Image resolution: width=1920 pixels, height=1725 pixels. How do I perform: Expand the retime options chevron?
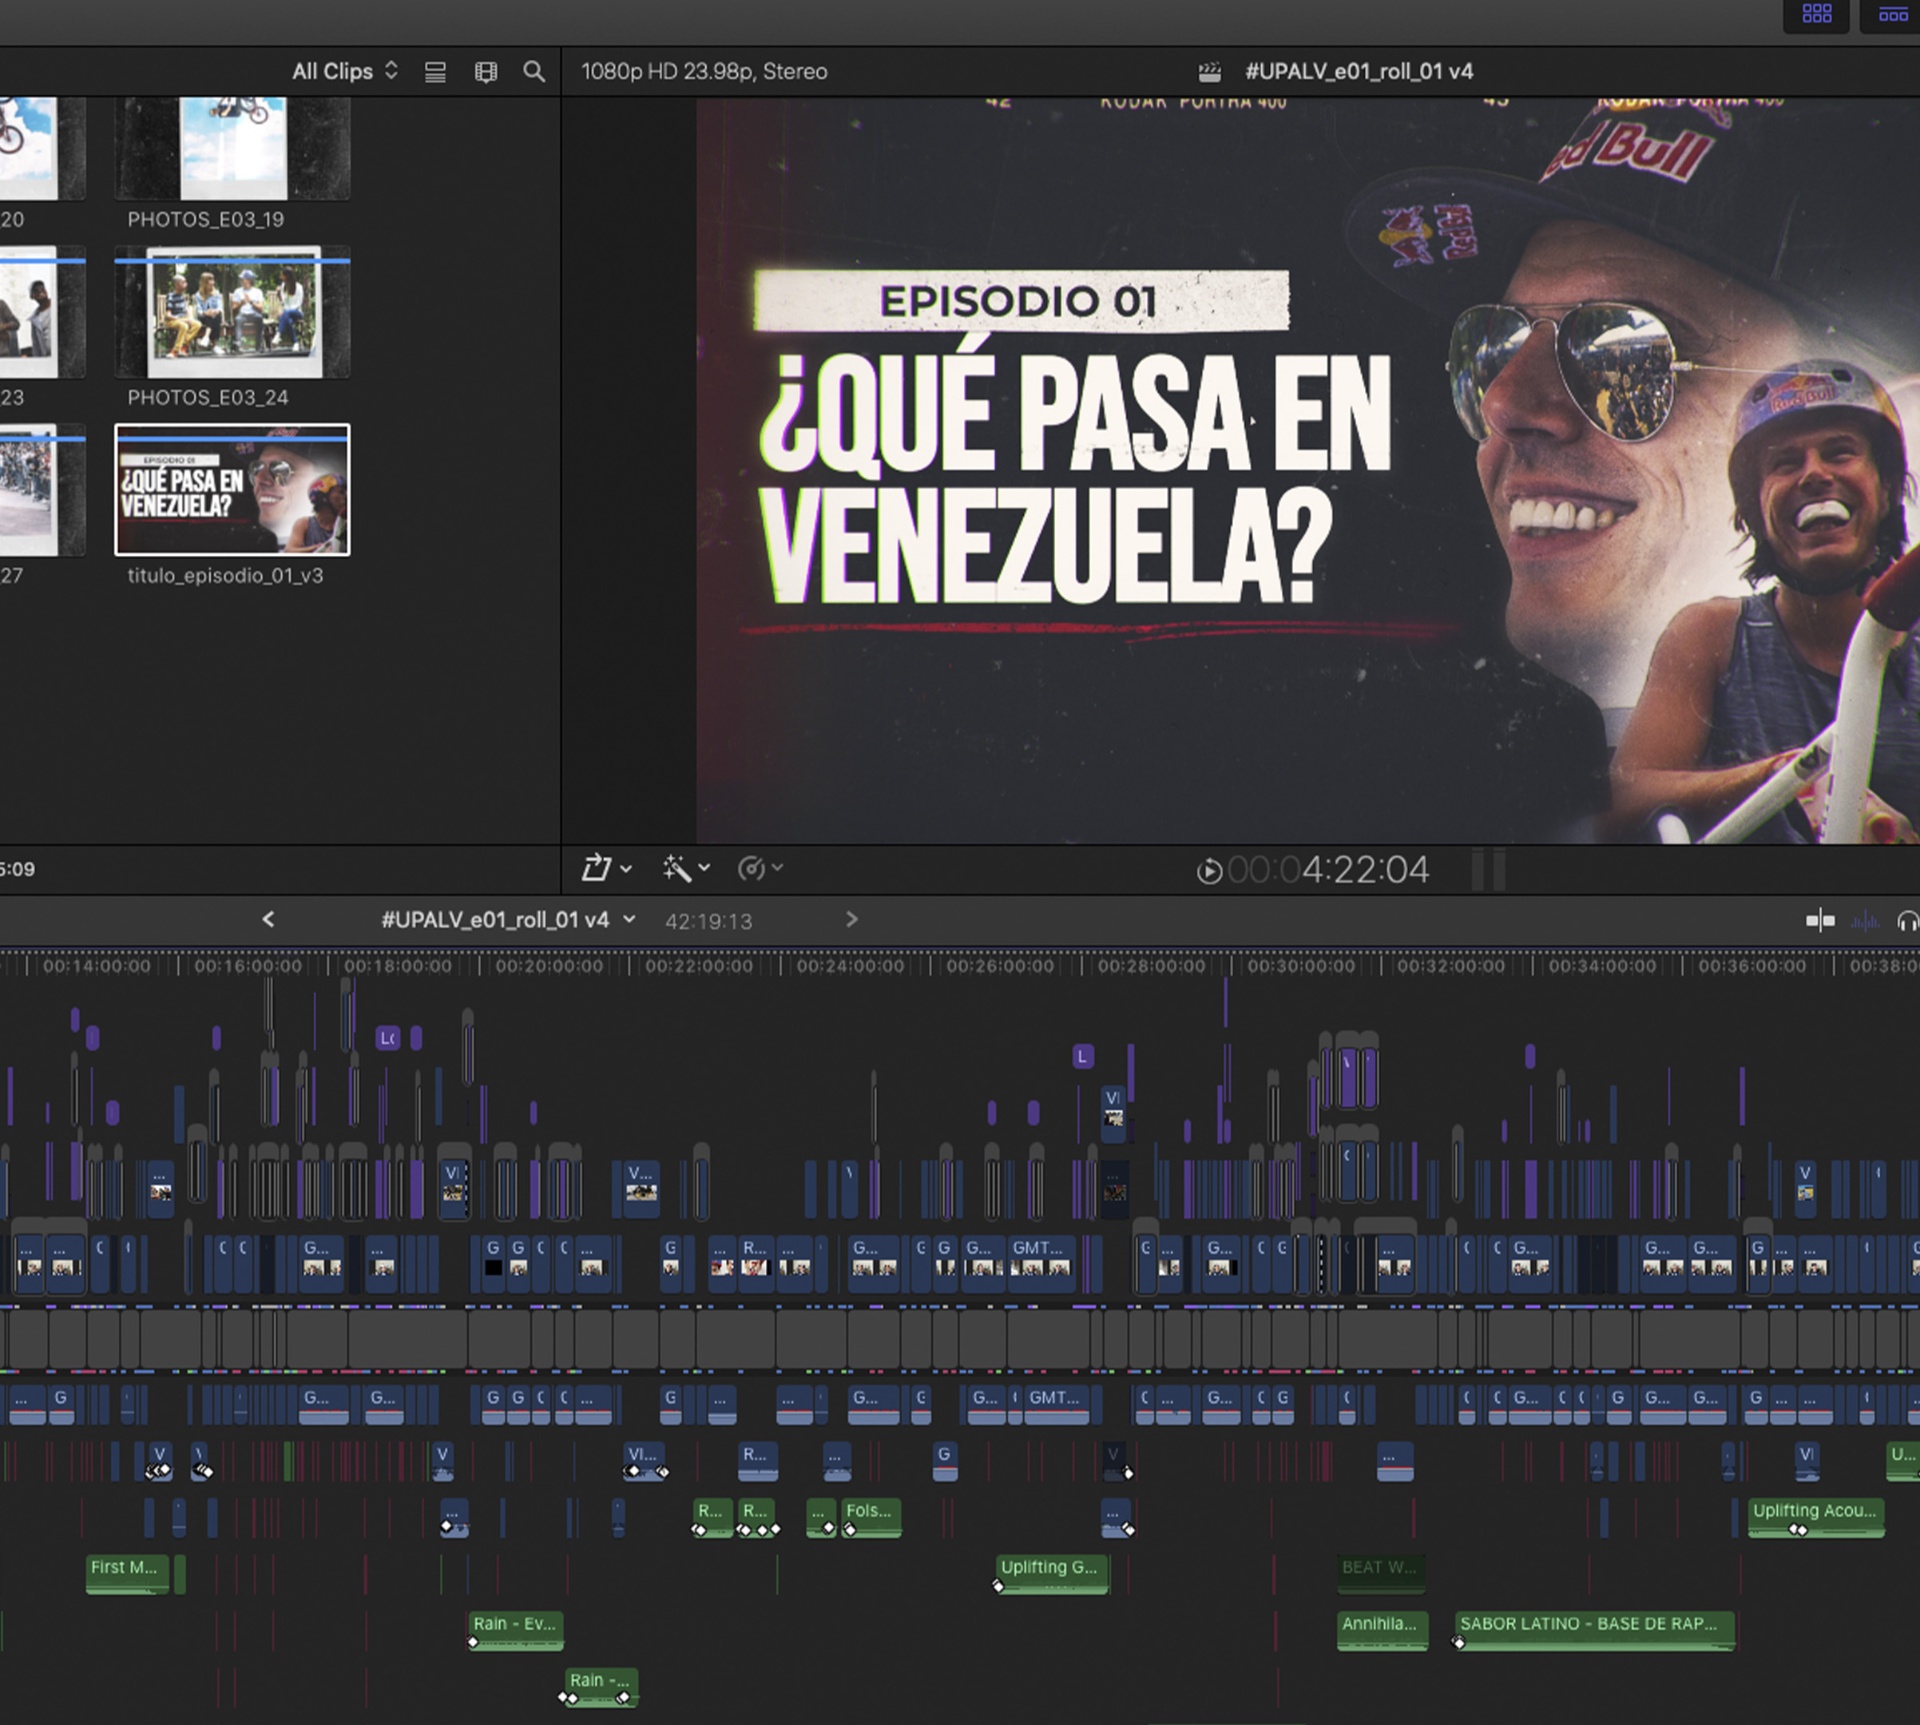pos(777,868)
